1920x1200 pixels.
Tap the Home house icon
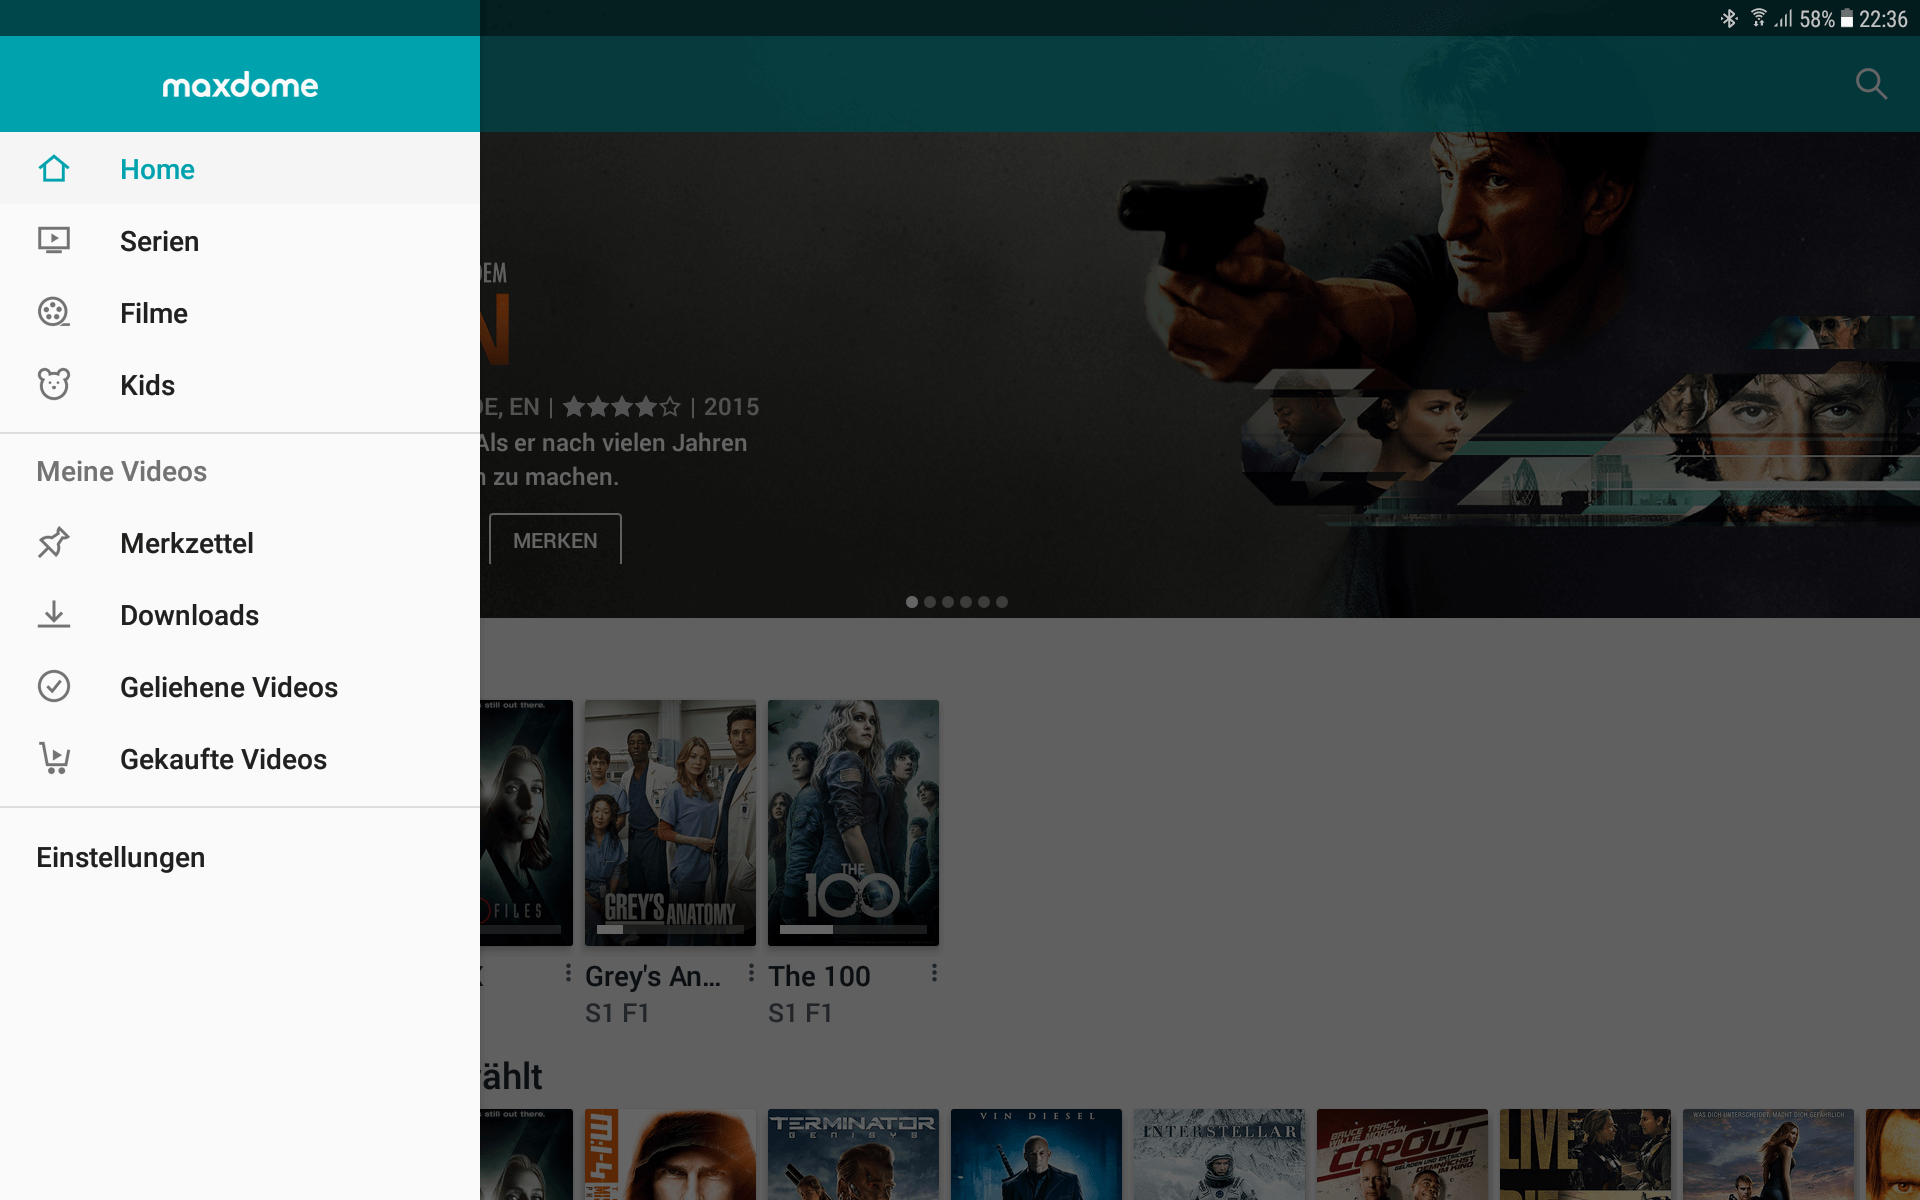point(54,169)
